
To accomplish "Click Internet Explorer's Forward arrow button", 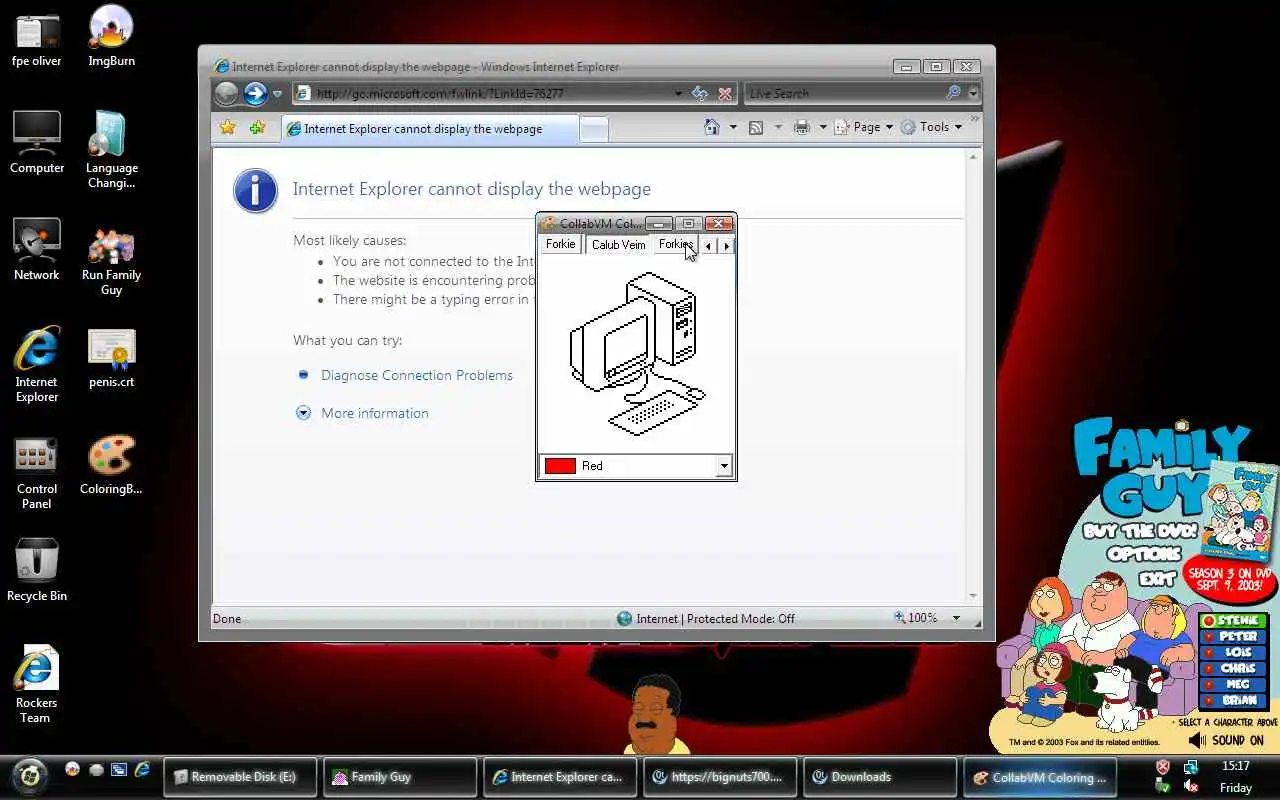I will [256, 94].
